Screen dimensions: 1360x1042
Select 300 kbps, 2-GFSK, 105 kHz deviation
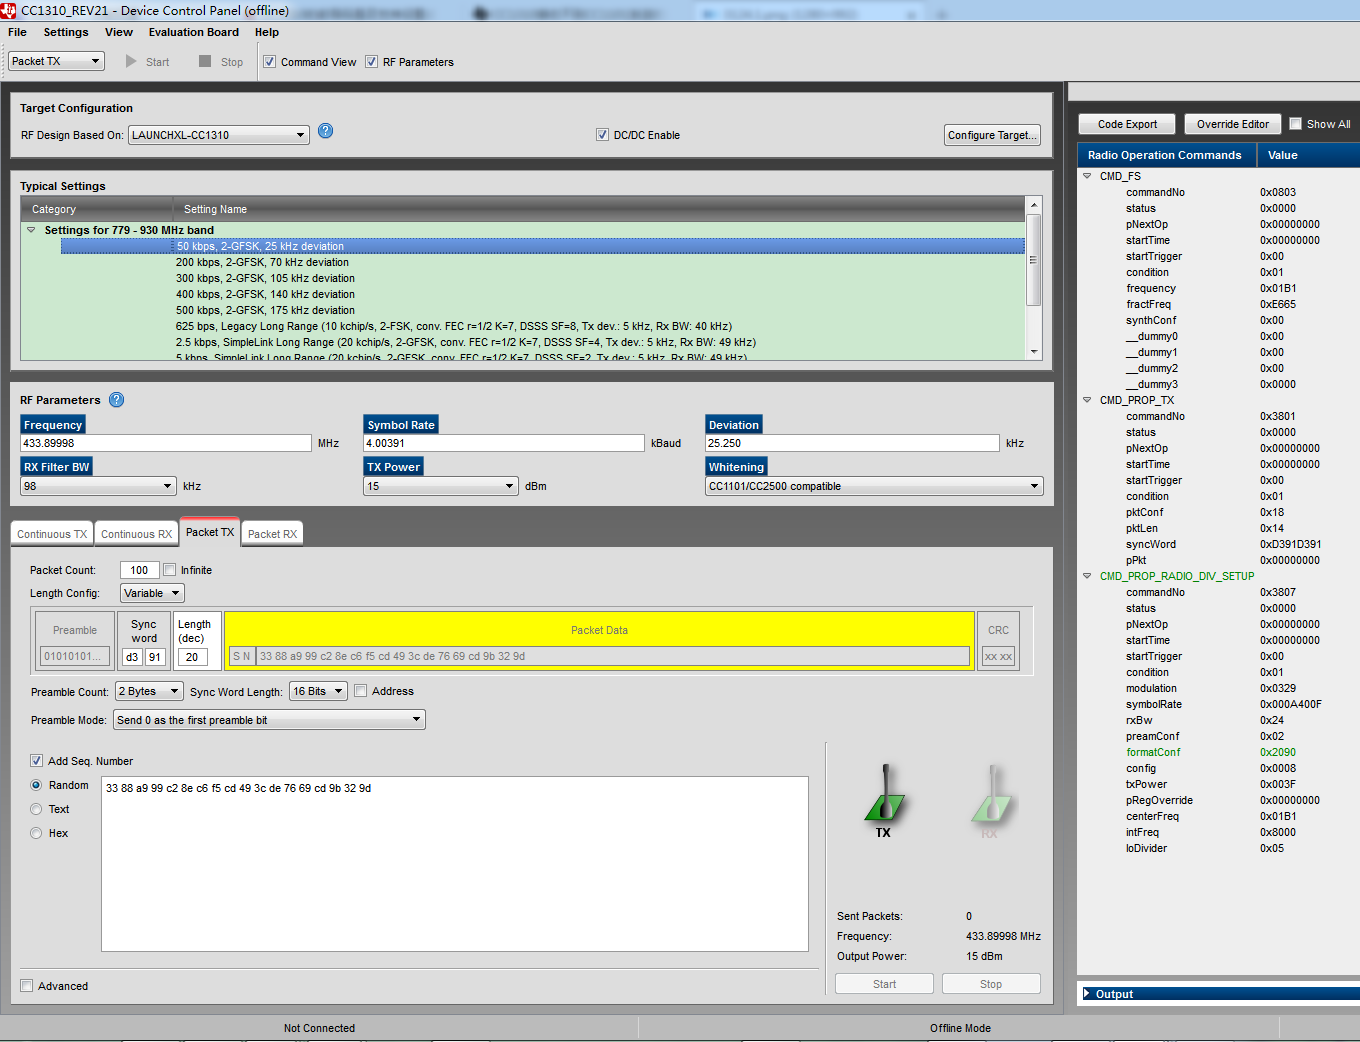coord(265,278)
